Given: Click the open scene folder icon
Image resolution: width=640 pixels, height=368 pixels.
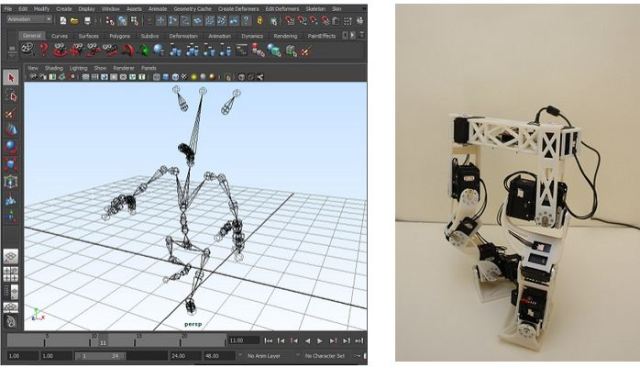Looking at the screenshot, I should (x=75, y=21).
